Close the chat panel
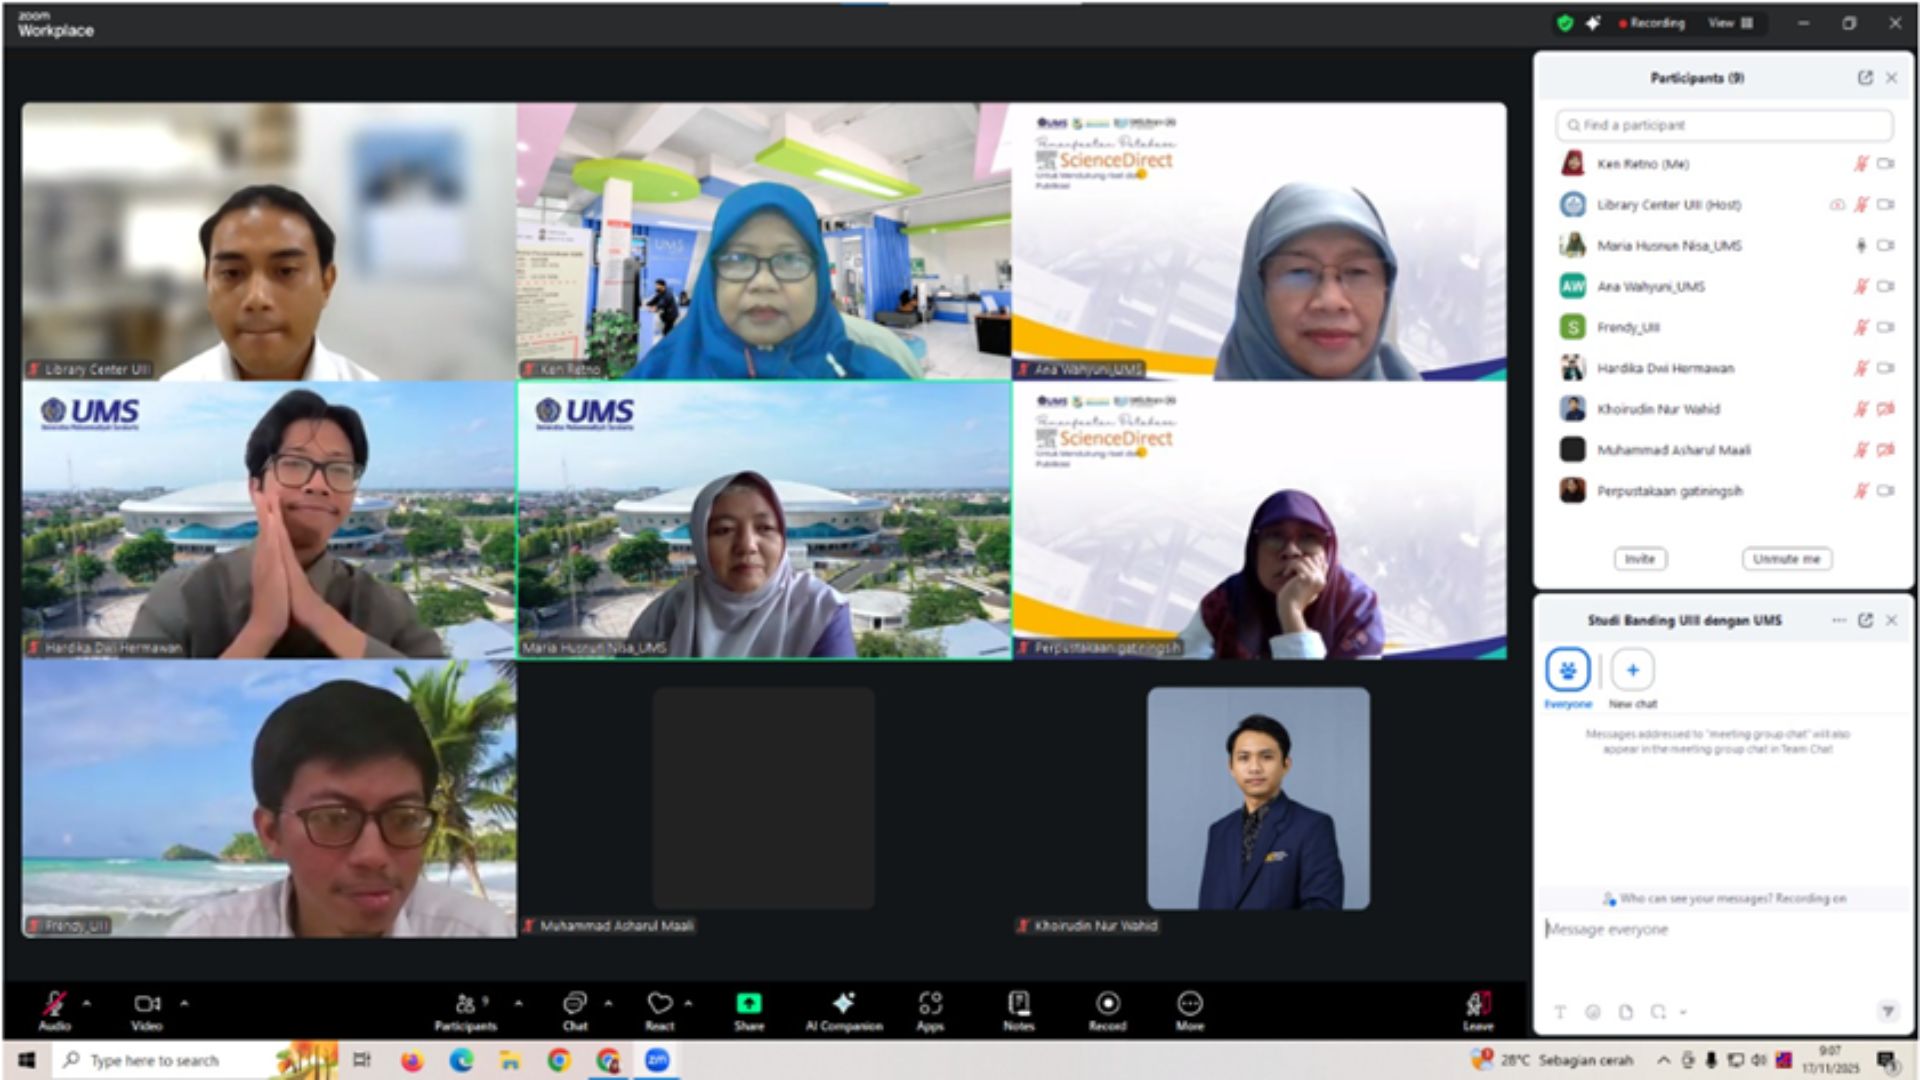This screenshot has height=1080, width=1920. click(x=1891, y=621)
